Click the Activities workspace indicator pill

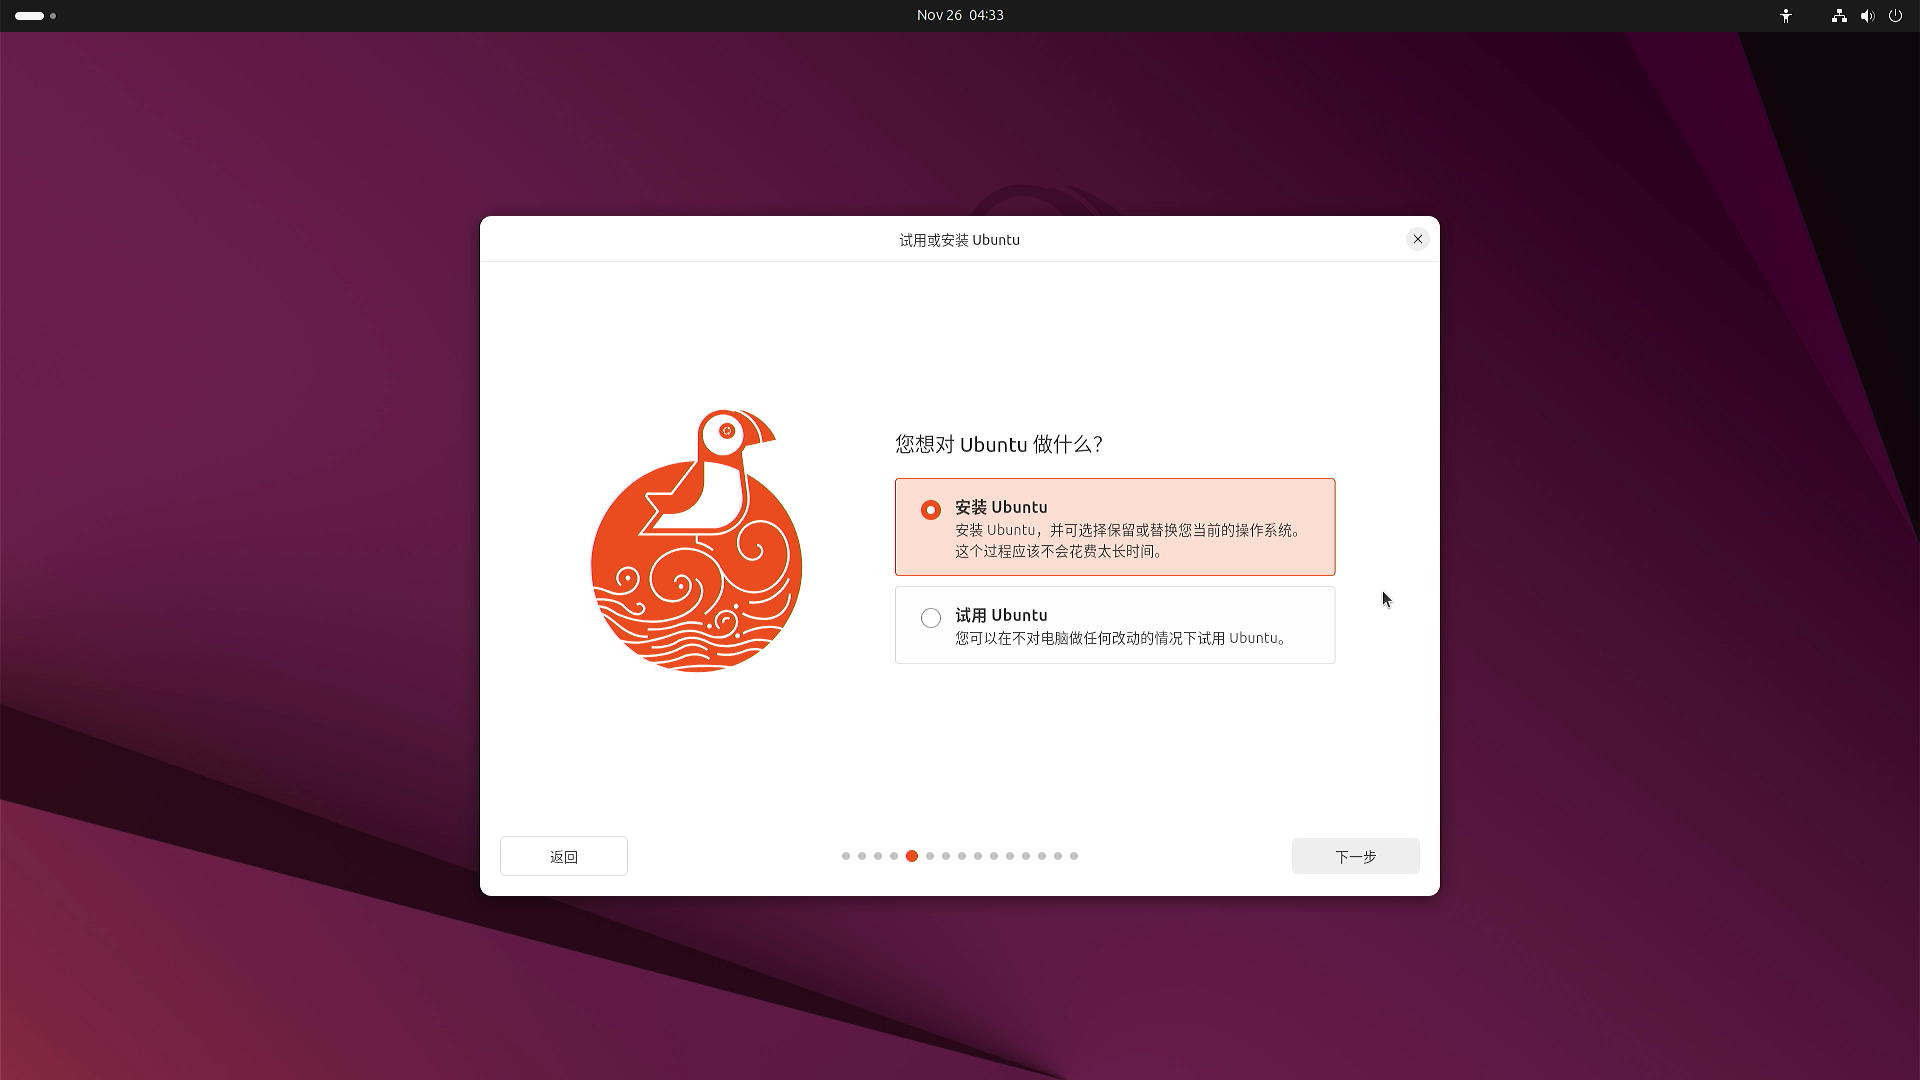pyautogui.click(x=35, y=16)
